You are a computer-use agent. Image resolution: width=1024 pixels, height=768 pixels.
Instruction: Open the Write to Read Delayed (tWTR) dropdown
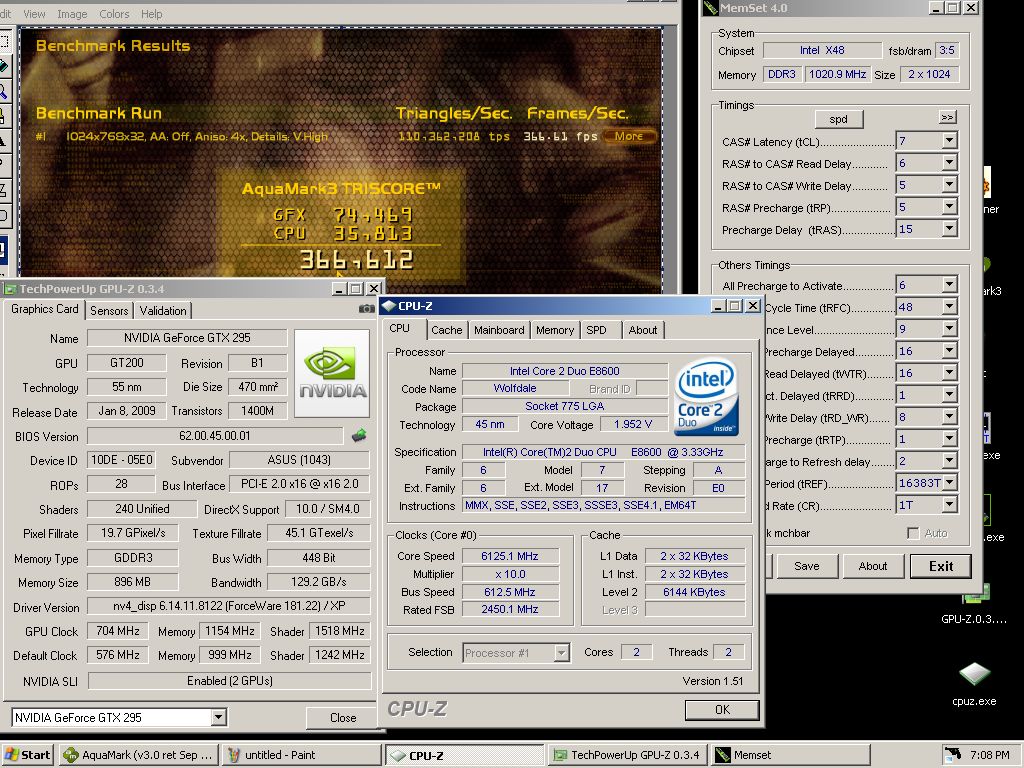point(950,373)
